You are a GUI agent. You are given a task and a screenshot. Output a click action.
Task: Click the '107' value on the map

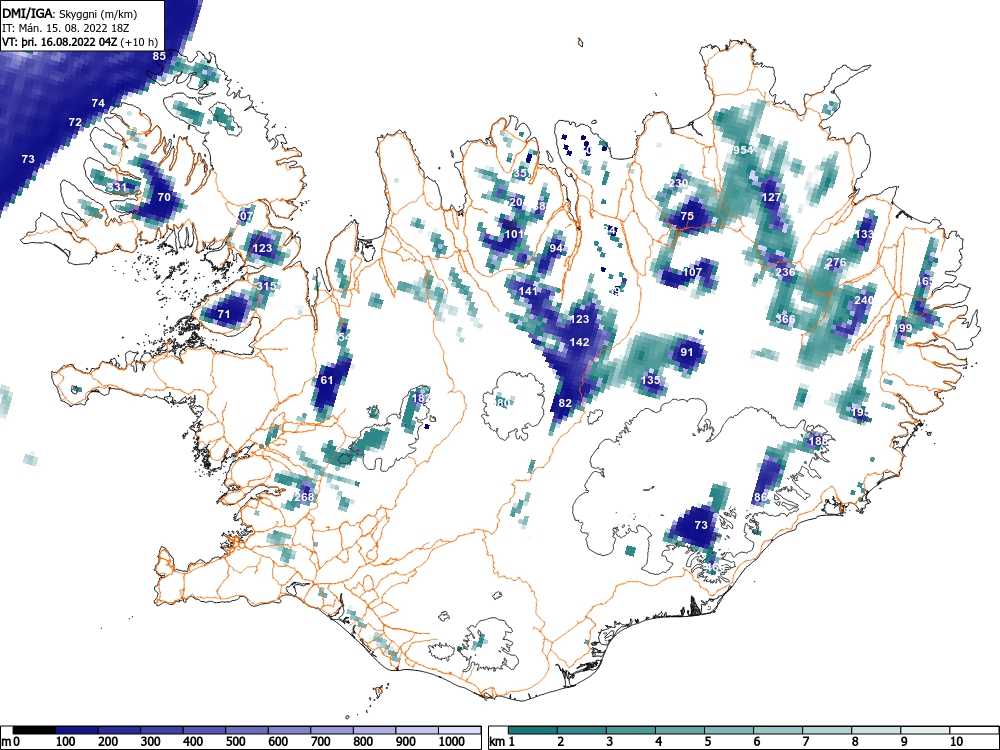click(x=692, y=272)
